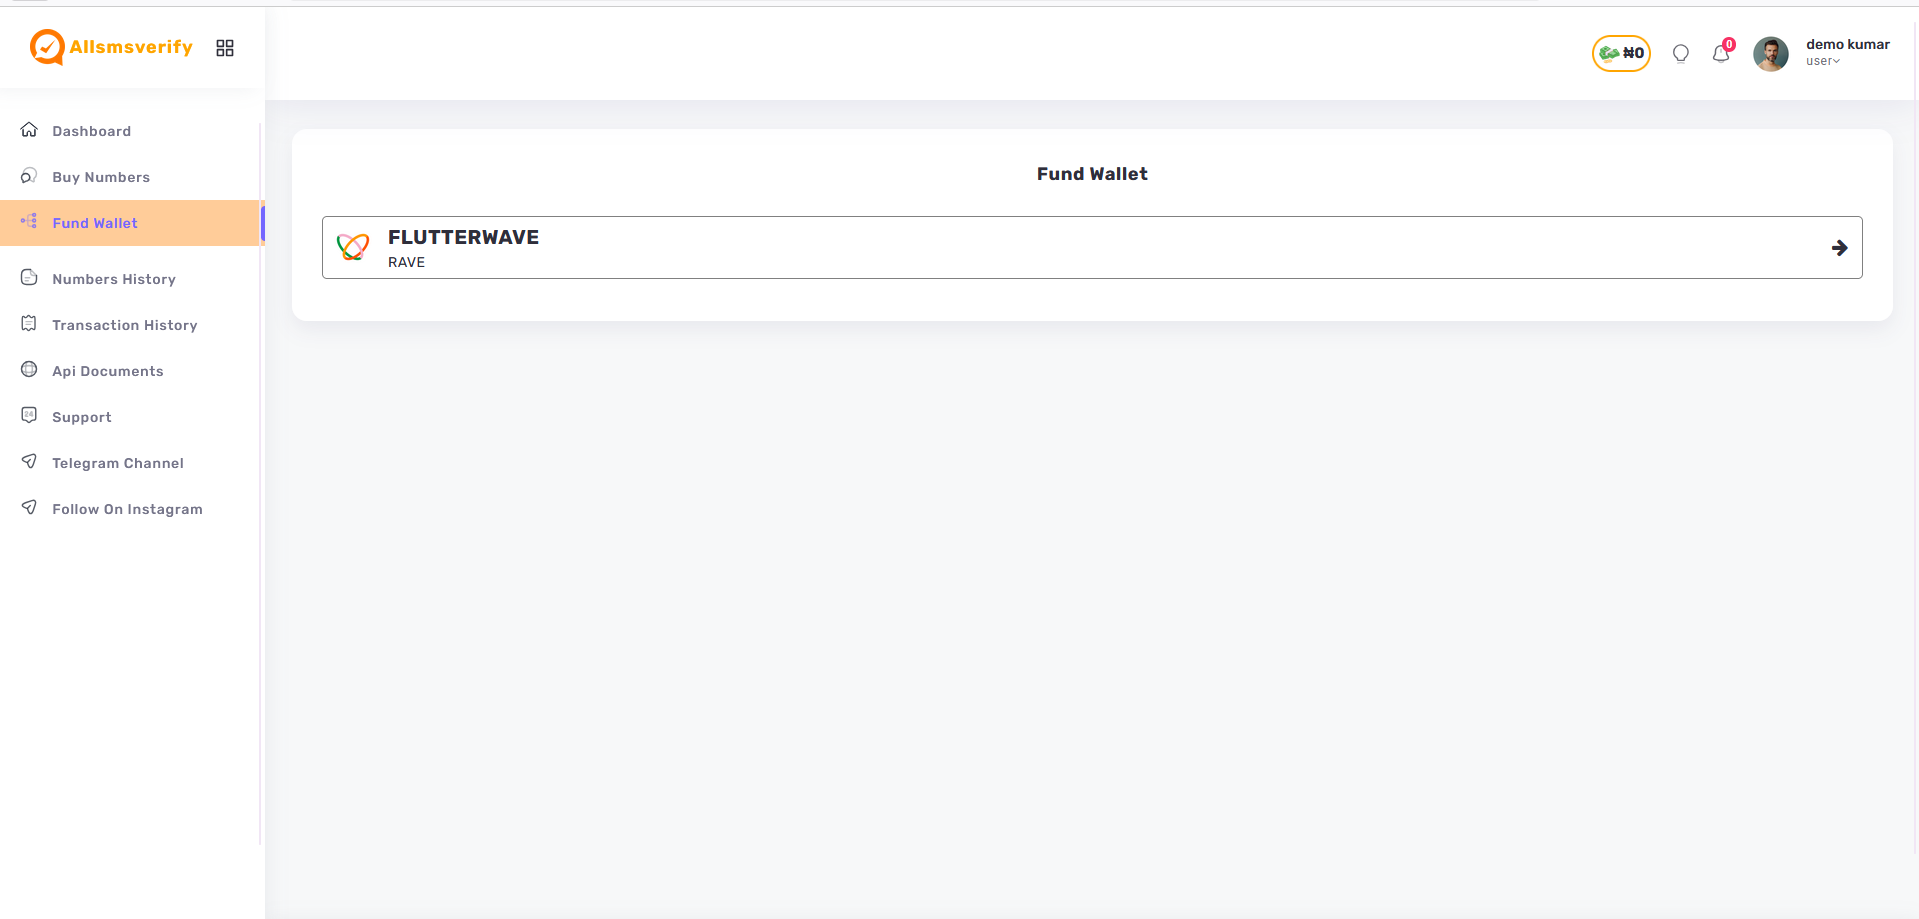This screenshot has width=1919, height=919.
Task: Open Telegram Channel link
Action: pyautogui.click(x=118, y=463)
